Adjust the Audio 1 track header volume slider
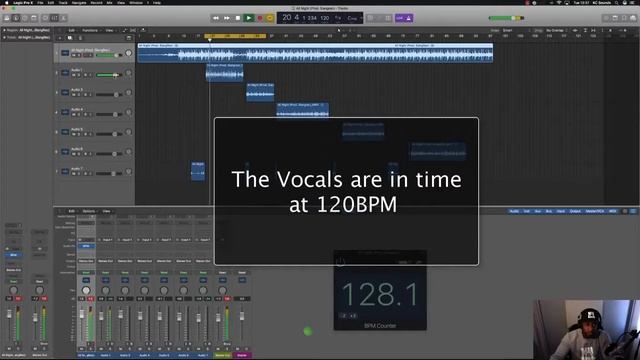Screen dimensions: 640x360 (x=109, y=75)
